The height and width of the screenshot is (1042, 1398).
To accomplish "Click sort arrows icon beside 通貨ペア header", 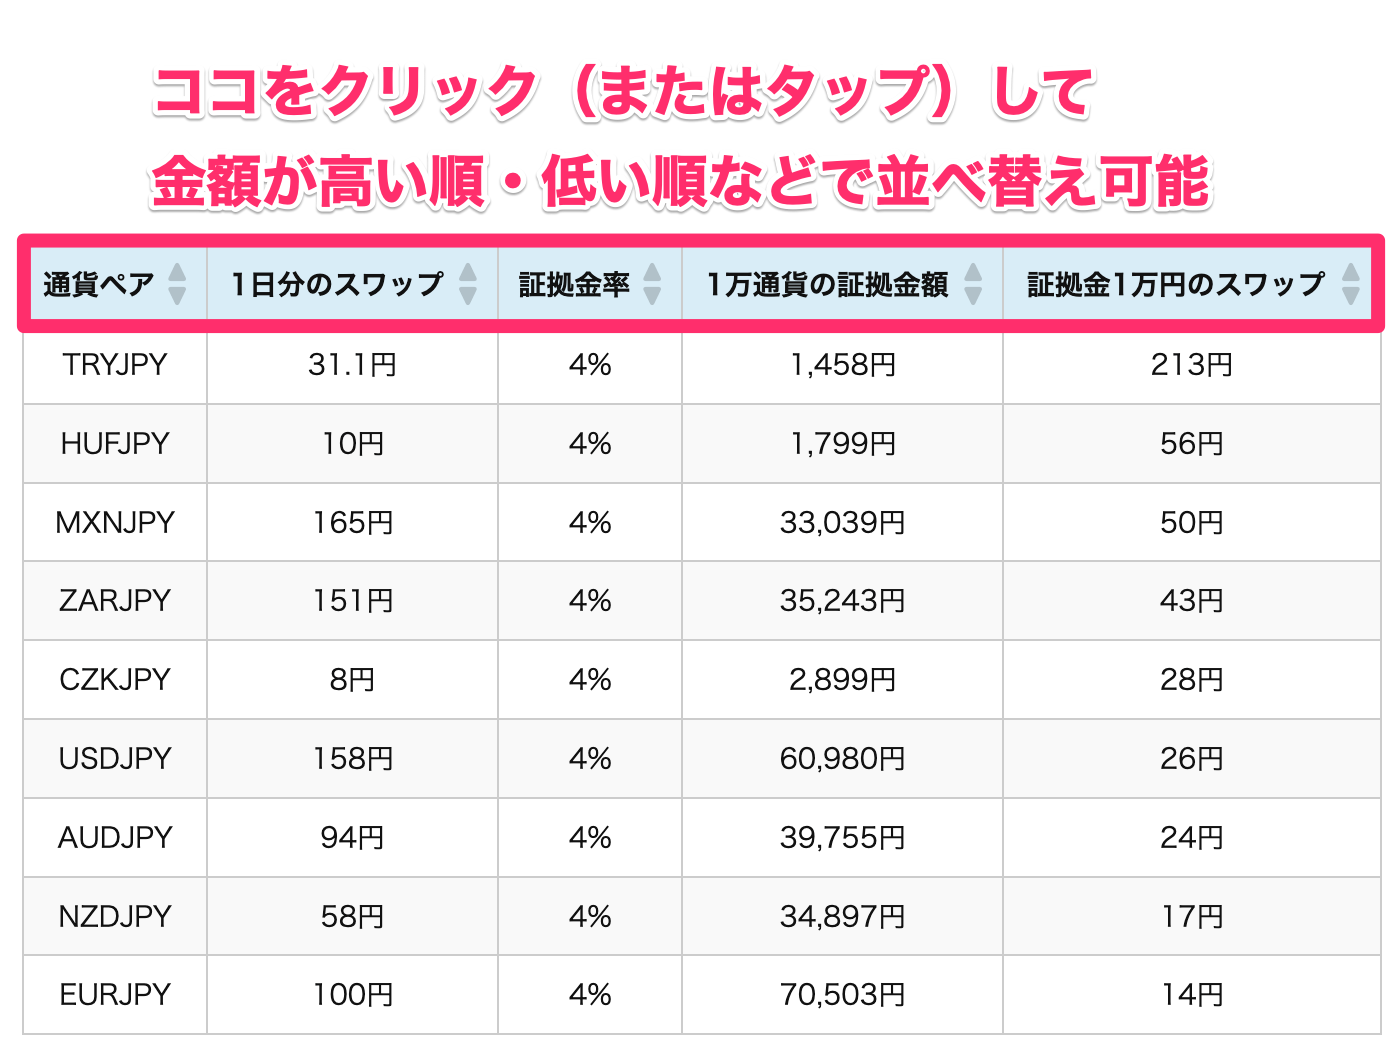I will click(177, 284).
